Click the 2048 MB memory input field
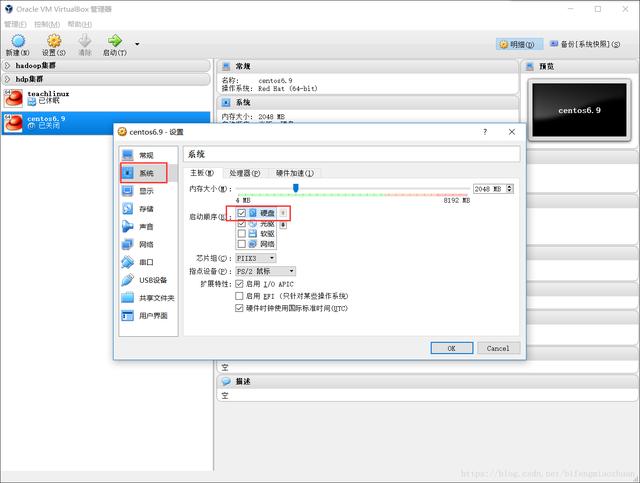The image size is (640, 483). (489, 189)
